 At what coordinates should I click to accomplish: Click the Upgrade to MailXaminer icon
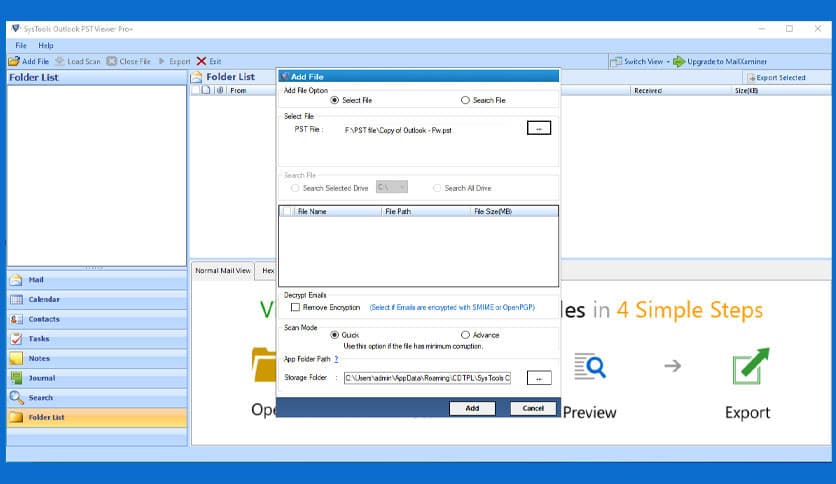tap(679, 61)
